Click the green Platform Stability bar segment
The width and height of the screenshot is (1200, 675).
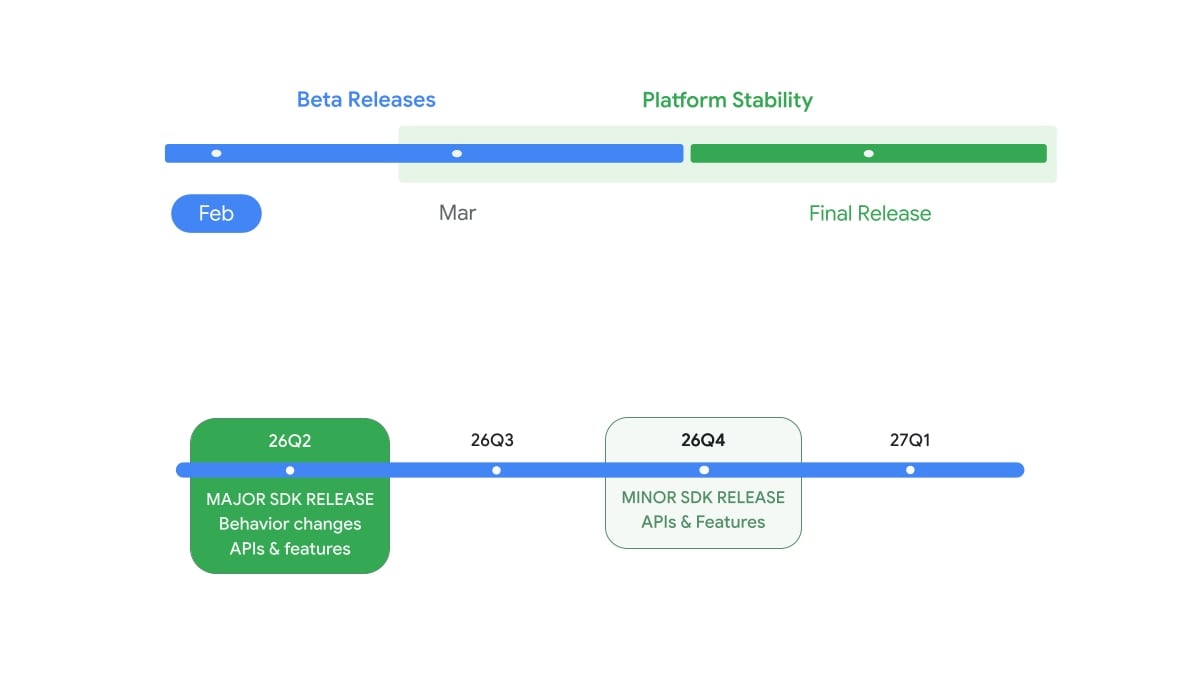(x=780, y=153)
